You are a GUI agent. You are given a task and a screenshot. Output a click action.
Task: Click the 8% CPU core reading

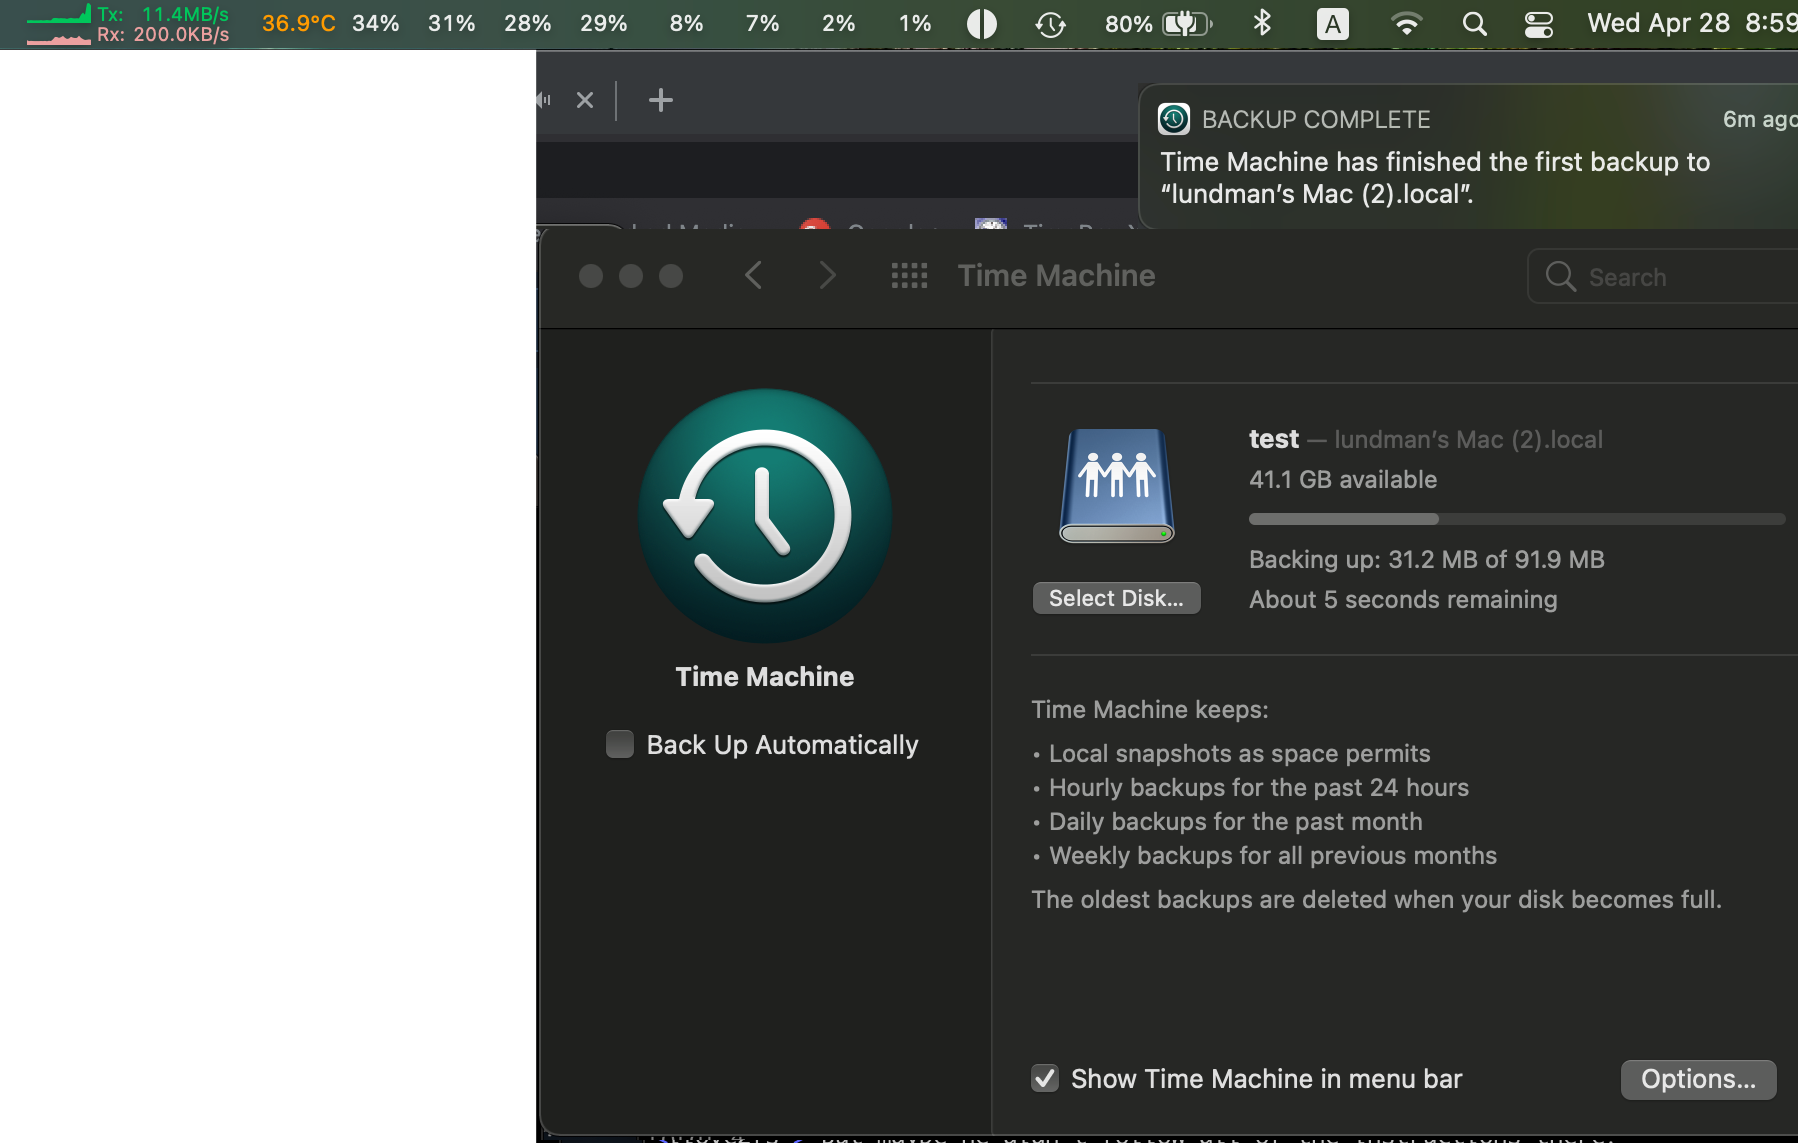(686, 23)
